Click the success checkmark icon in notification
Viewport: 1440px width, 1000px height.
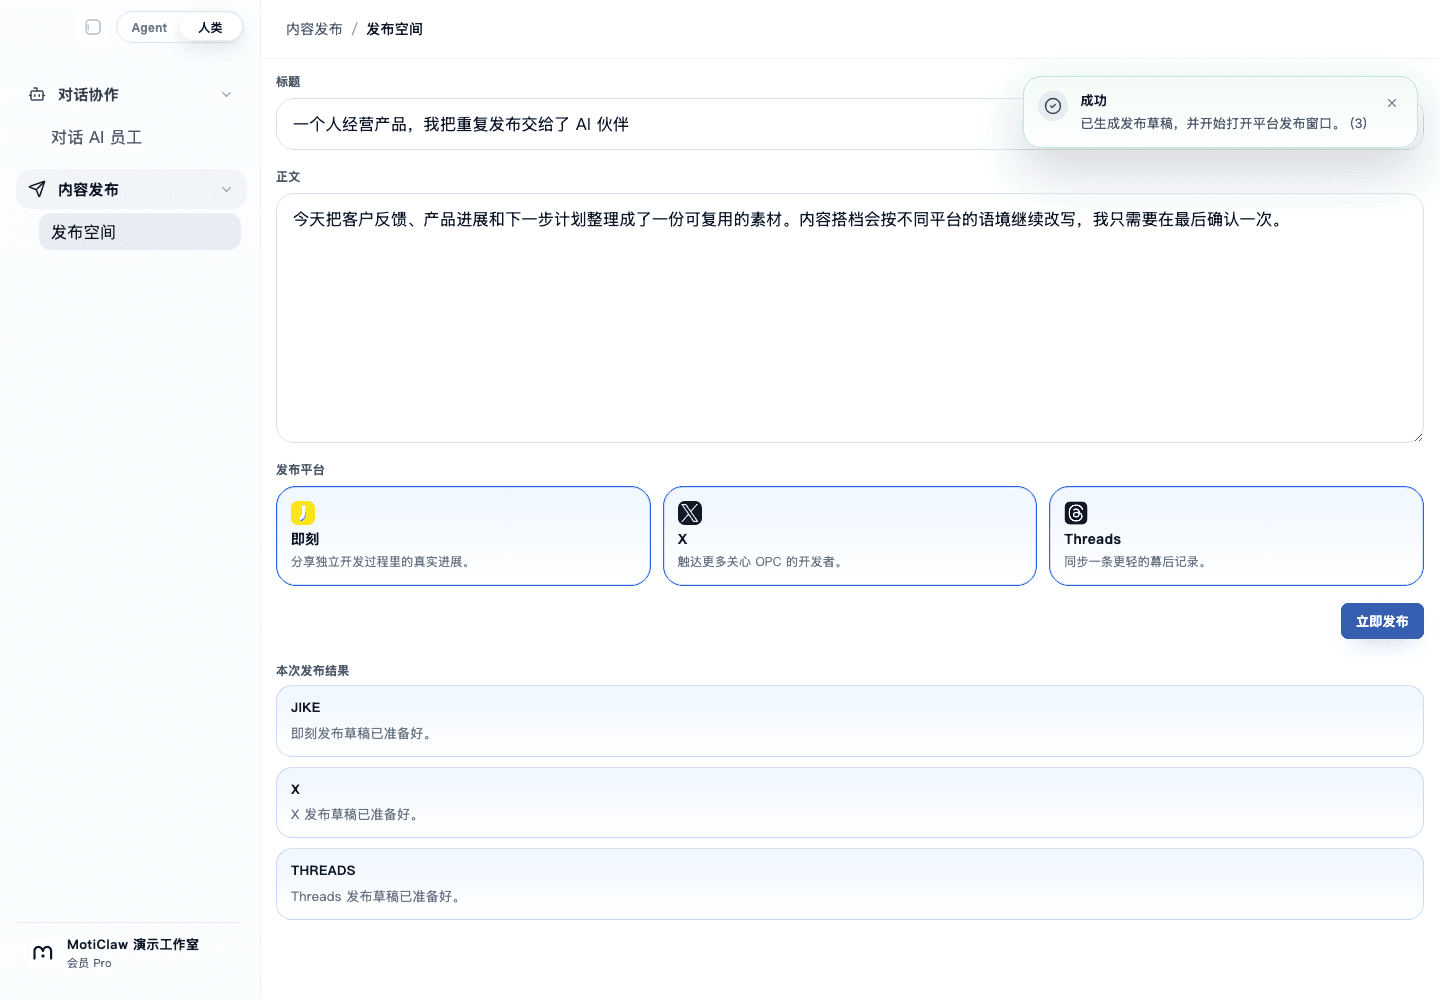click(1053, 106)
